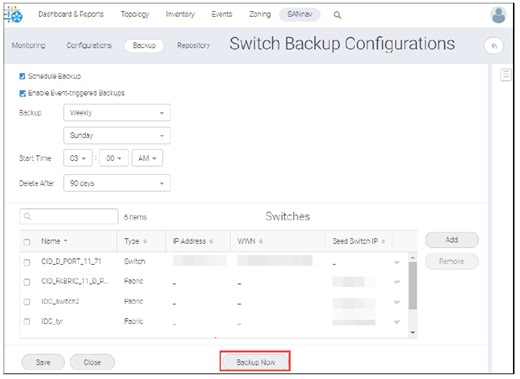Image resolution: width=520 pixels, height=379 pixels.
Task: Expand the IDC_tyr row chevron
Action: [x=397, y=322]
